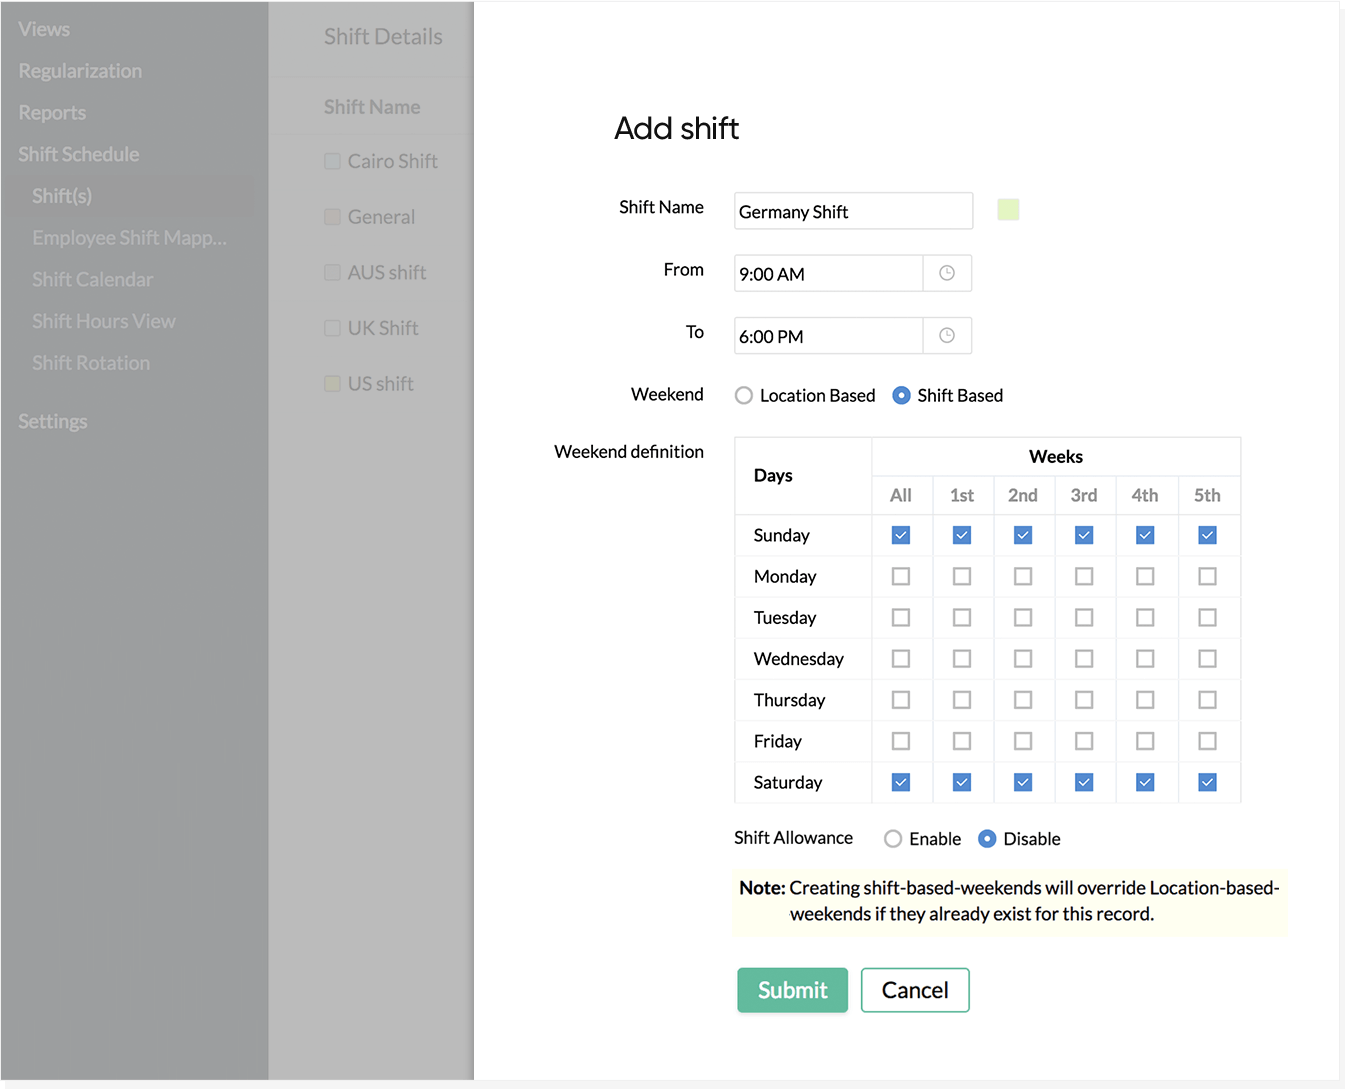This screenshot has width=1345, height=1089.
Task: Open Employee Shift Mapping sidebar item
Action: pos(129,238)
